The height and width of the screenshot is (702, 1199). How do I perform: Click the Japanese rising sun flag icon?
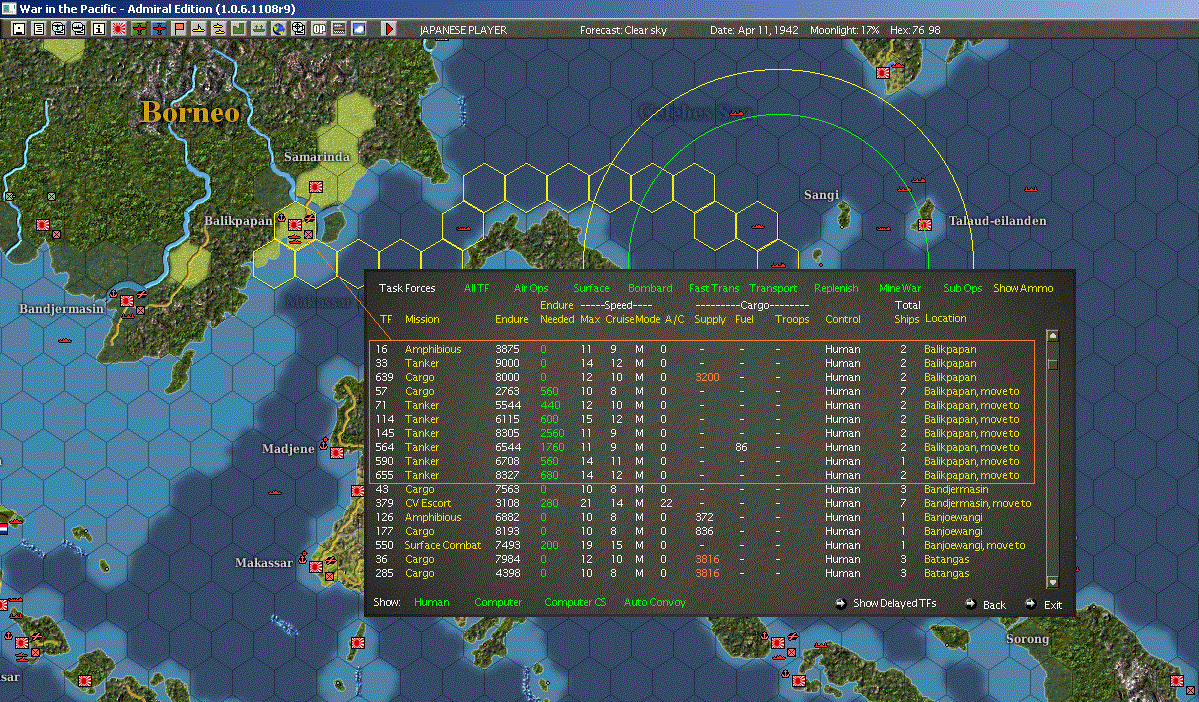(119, 29)
